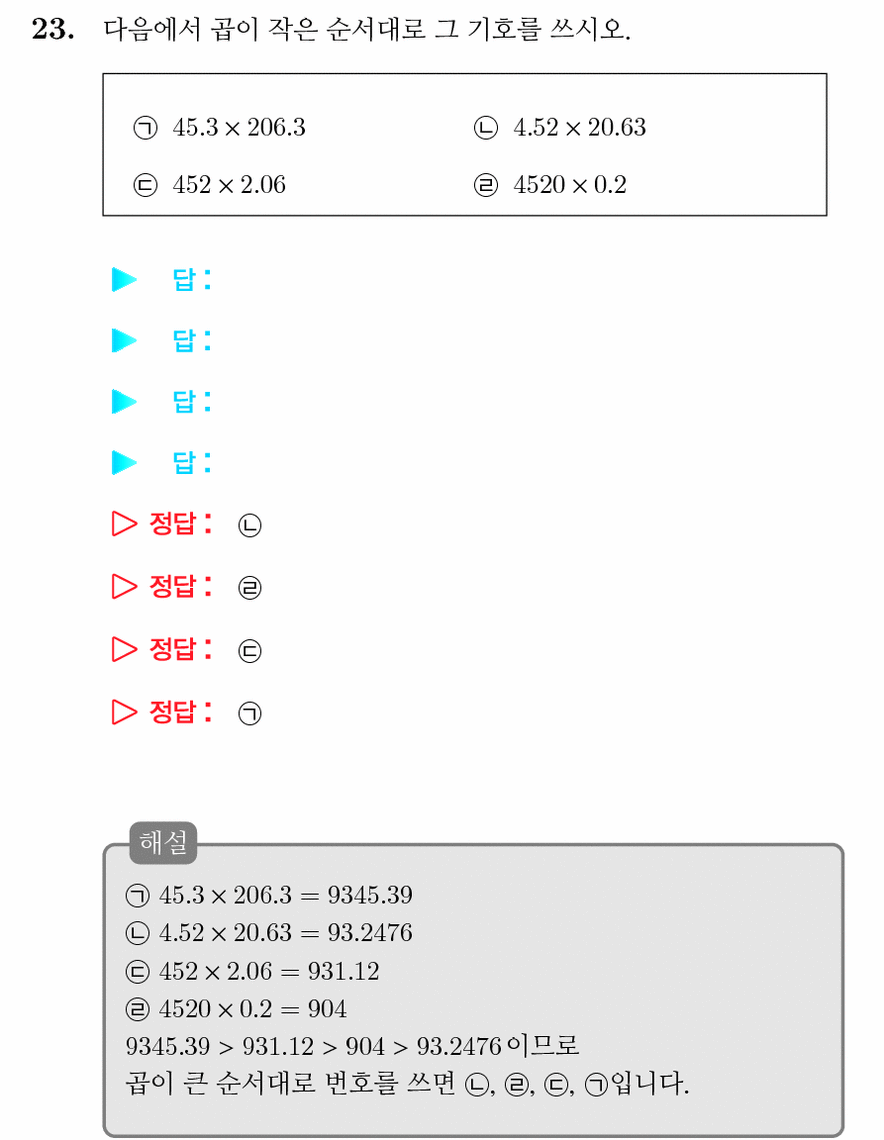Click the red outlined arrow beside answer ㉡
This screenshot has height=1140, width=884.
point(124,523)
